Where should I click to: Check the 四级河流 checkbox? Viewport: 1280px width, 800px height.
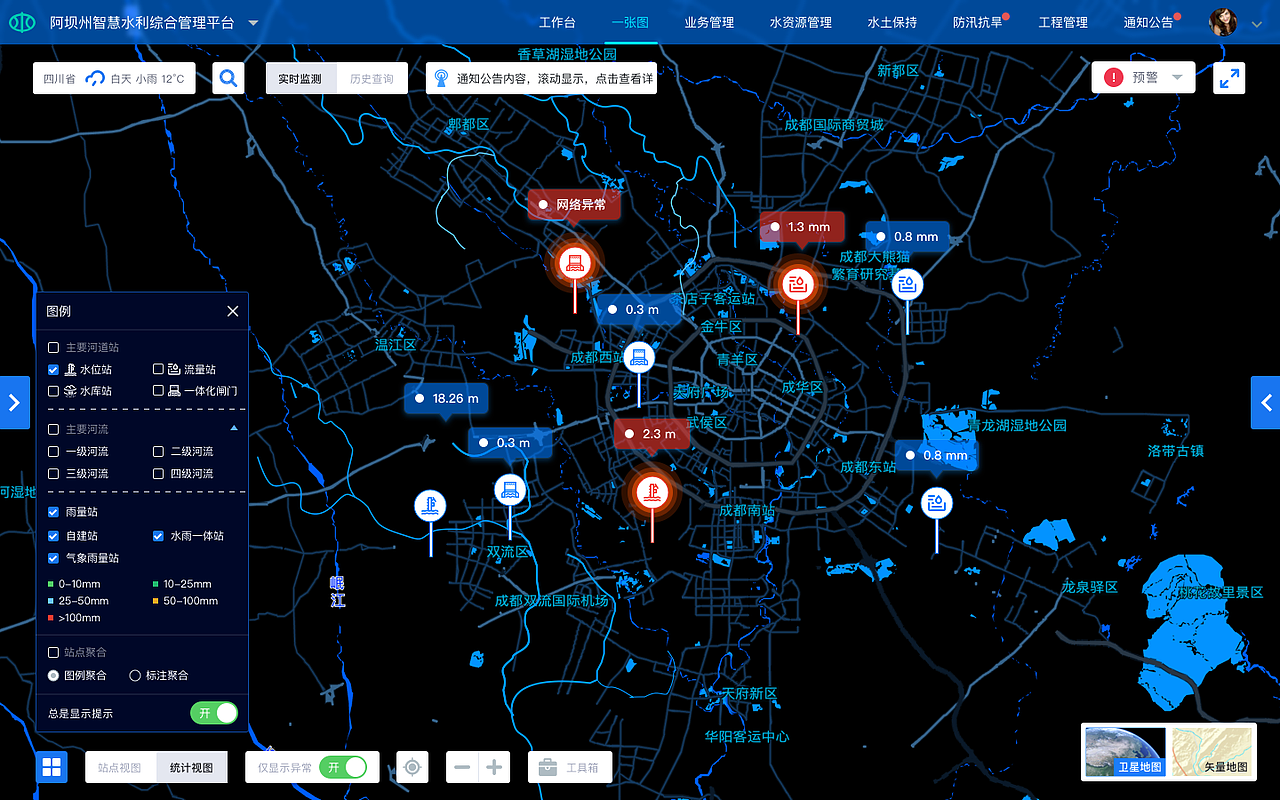[x=158, y=474]
